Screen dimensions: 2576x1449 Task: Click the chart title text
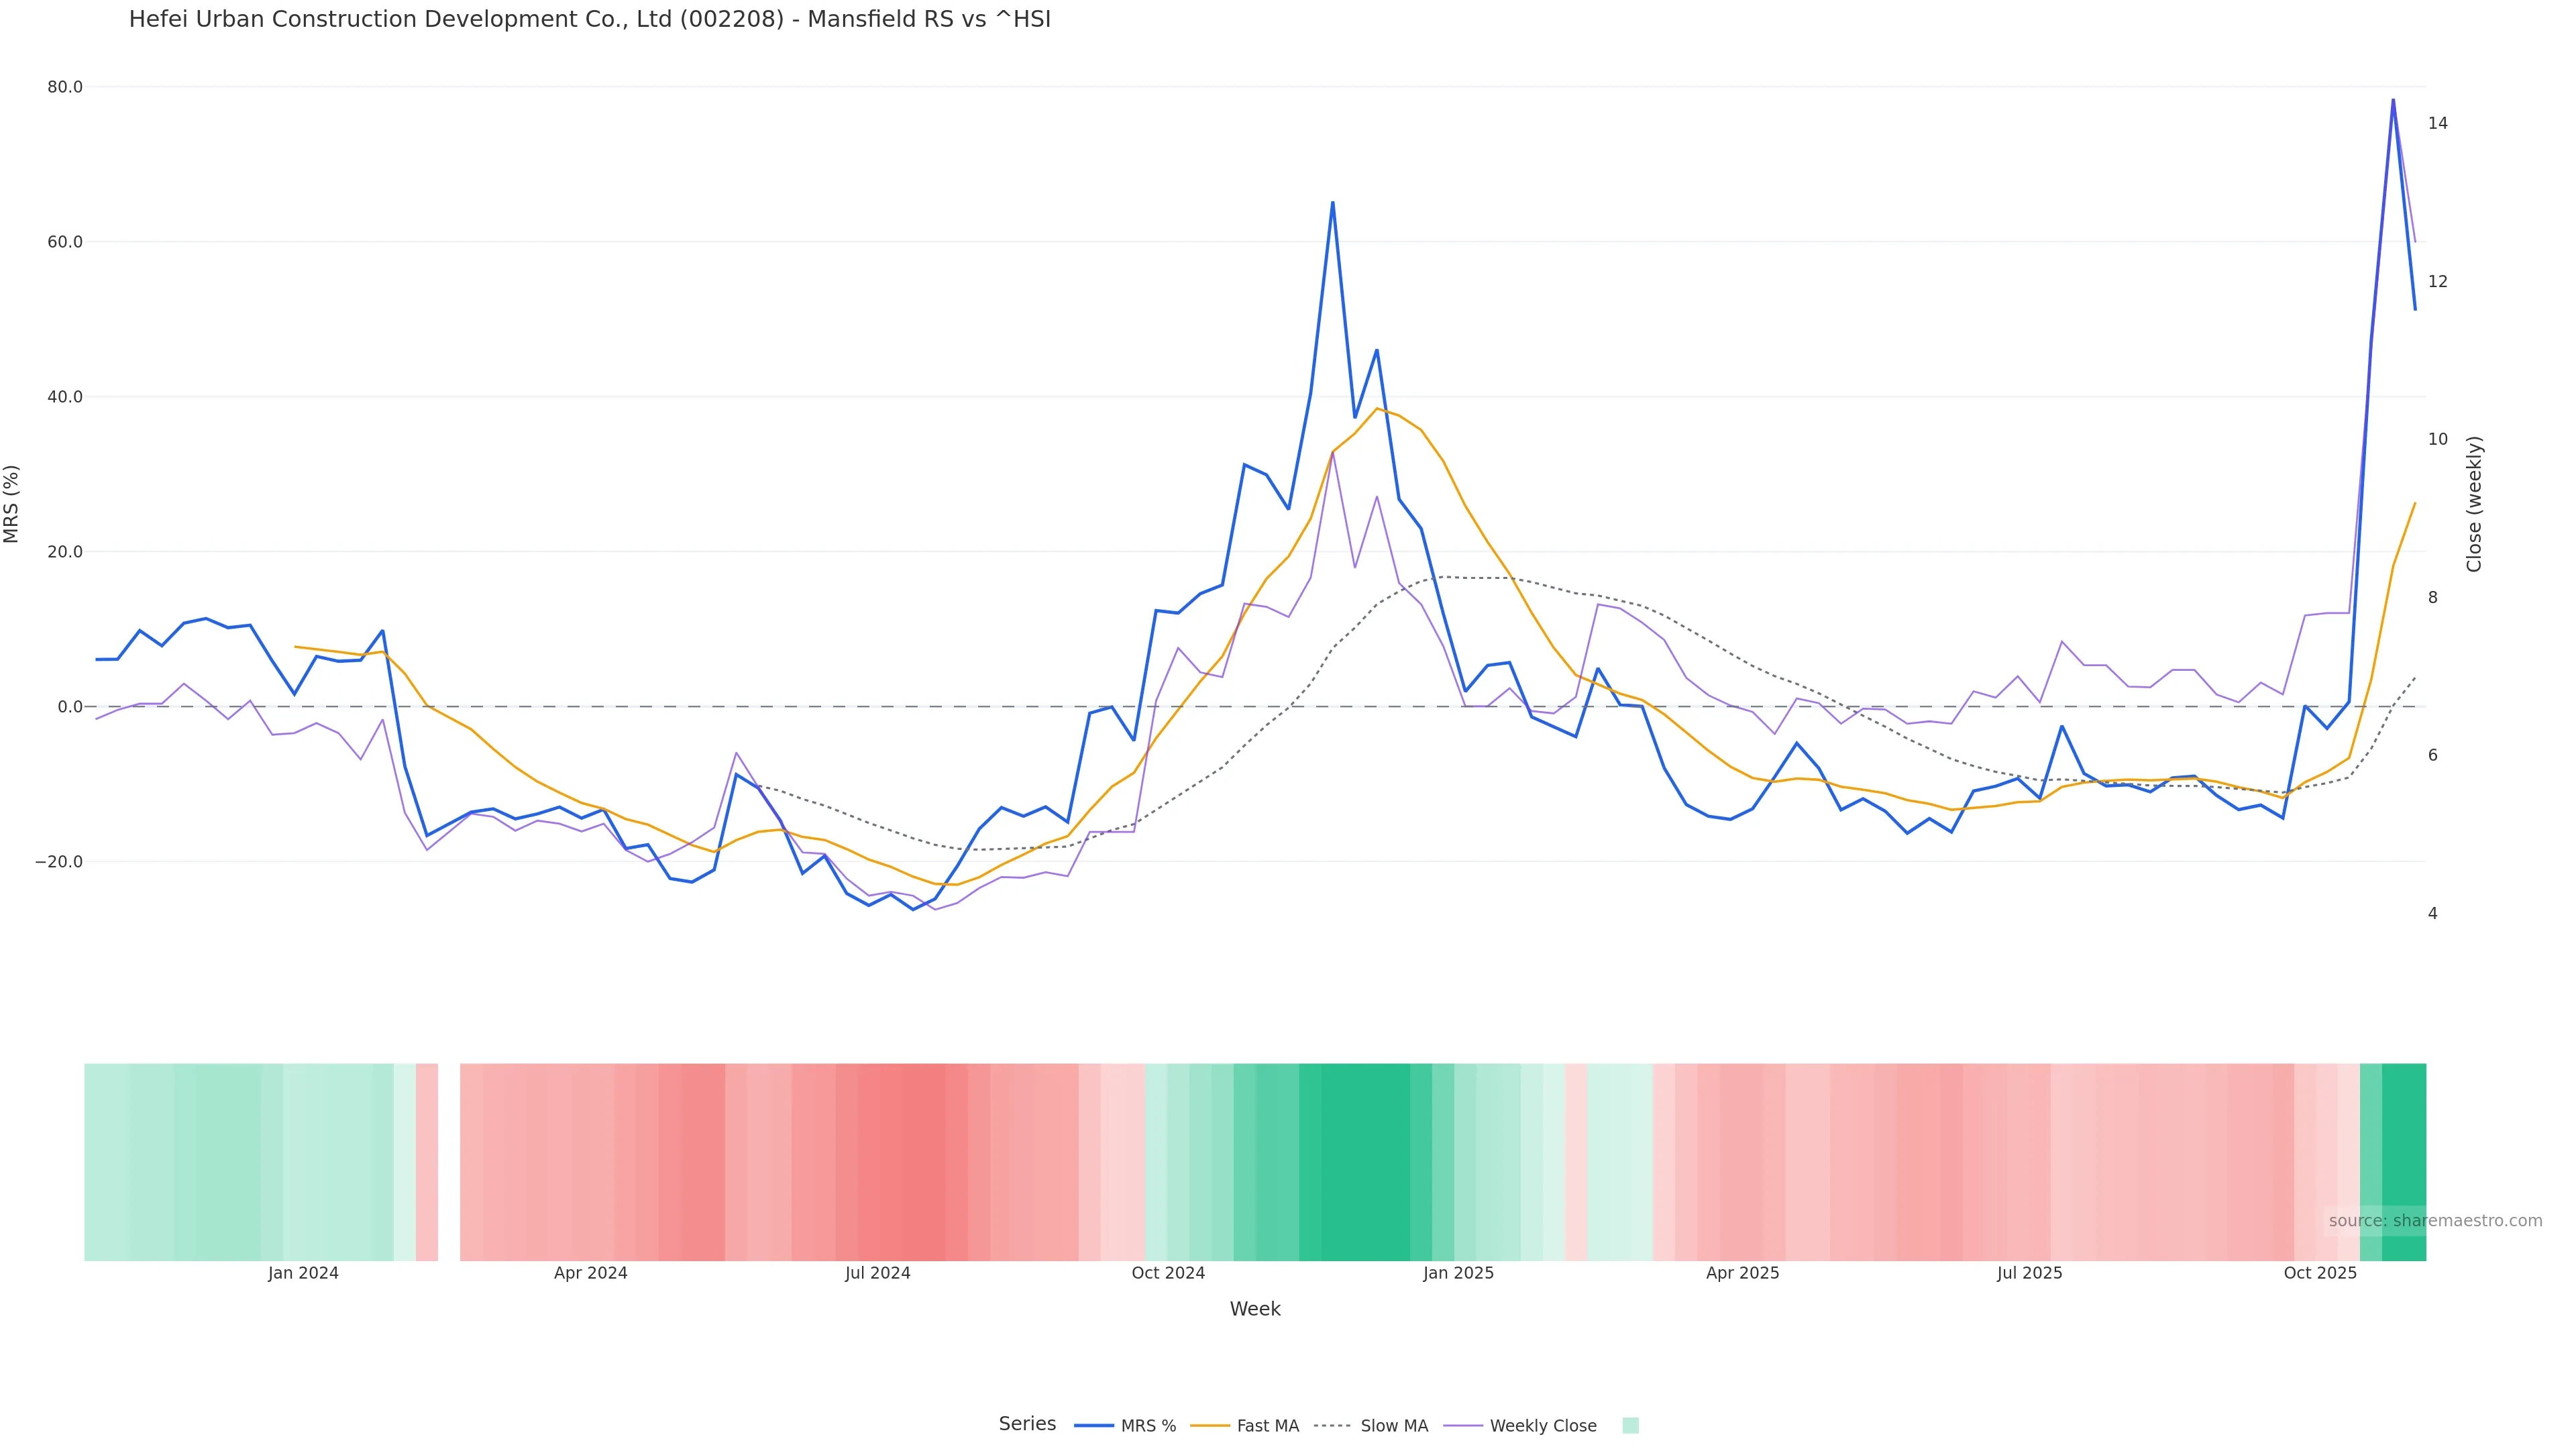pyautogui.click(x=589, y=20)
